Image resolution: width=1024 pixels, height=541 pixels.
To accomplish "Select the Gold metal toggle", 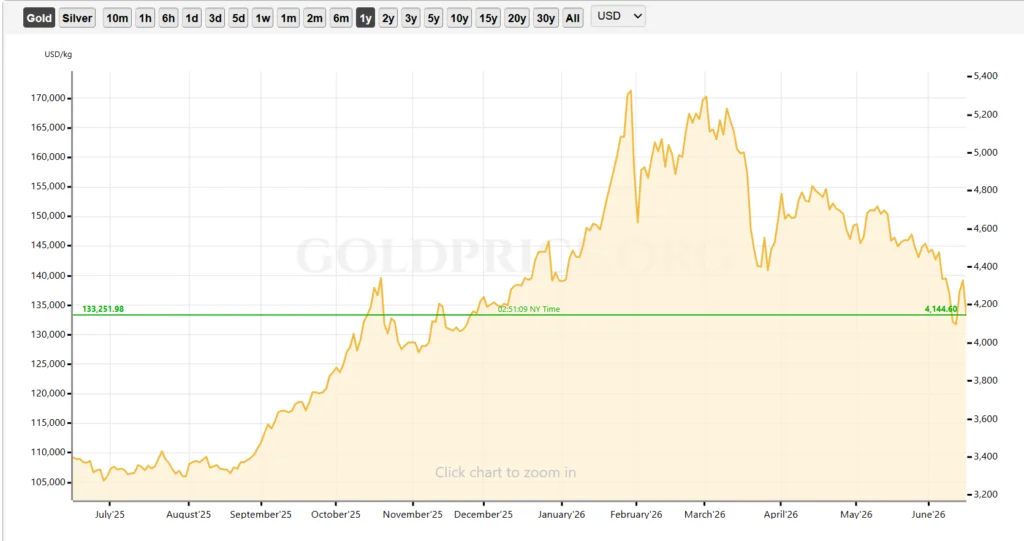I will 39,18.
